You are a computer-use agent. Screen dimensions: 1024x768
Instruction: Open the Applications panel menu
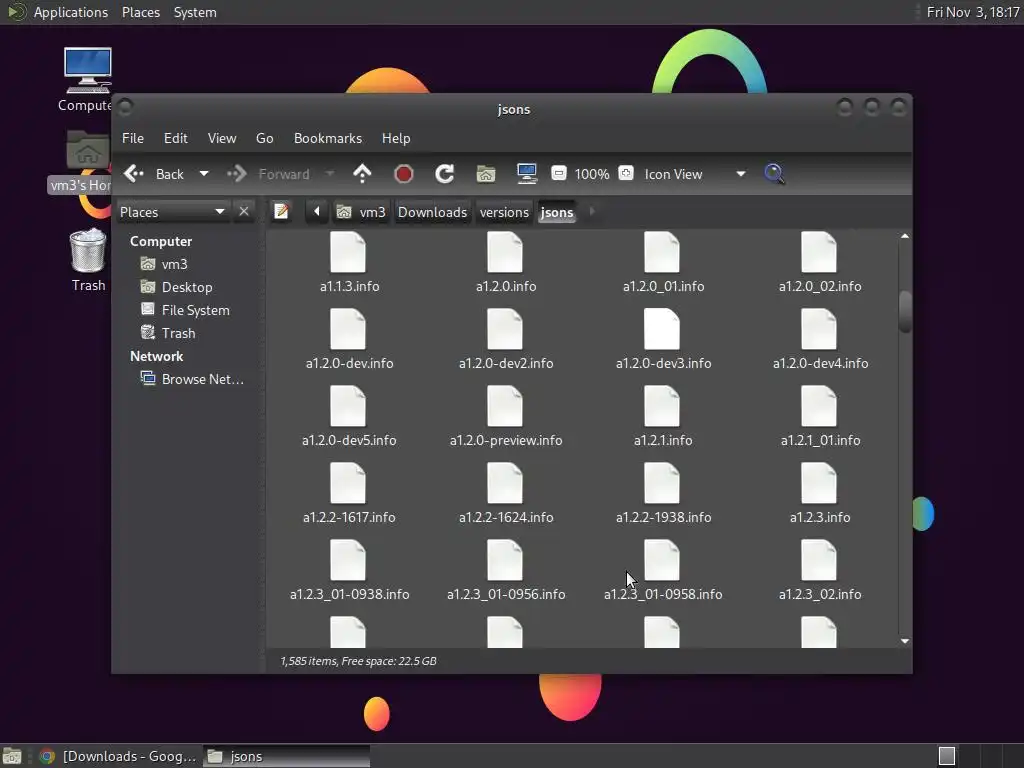click(57, 12)
